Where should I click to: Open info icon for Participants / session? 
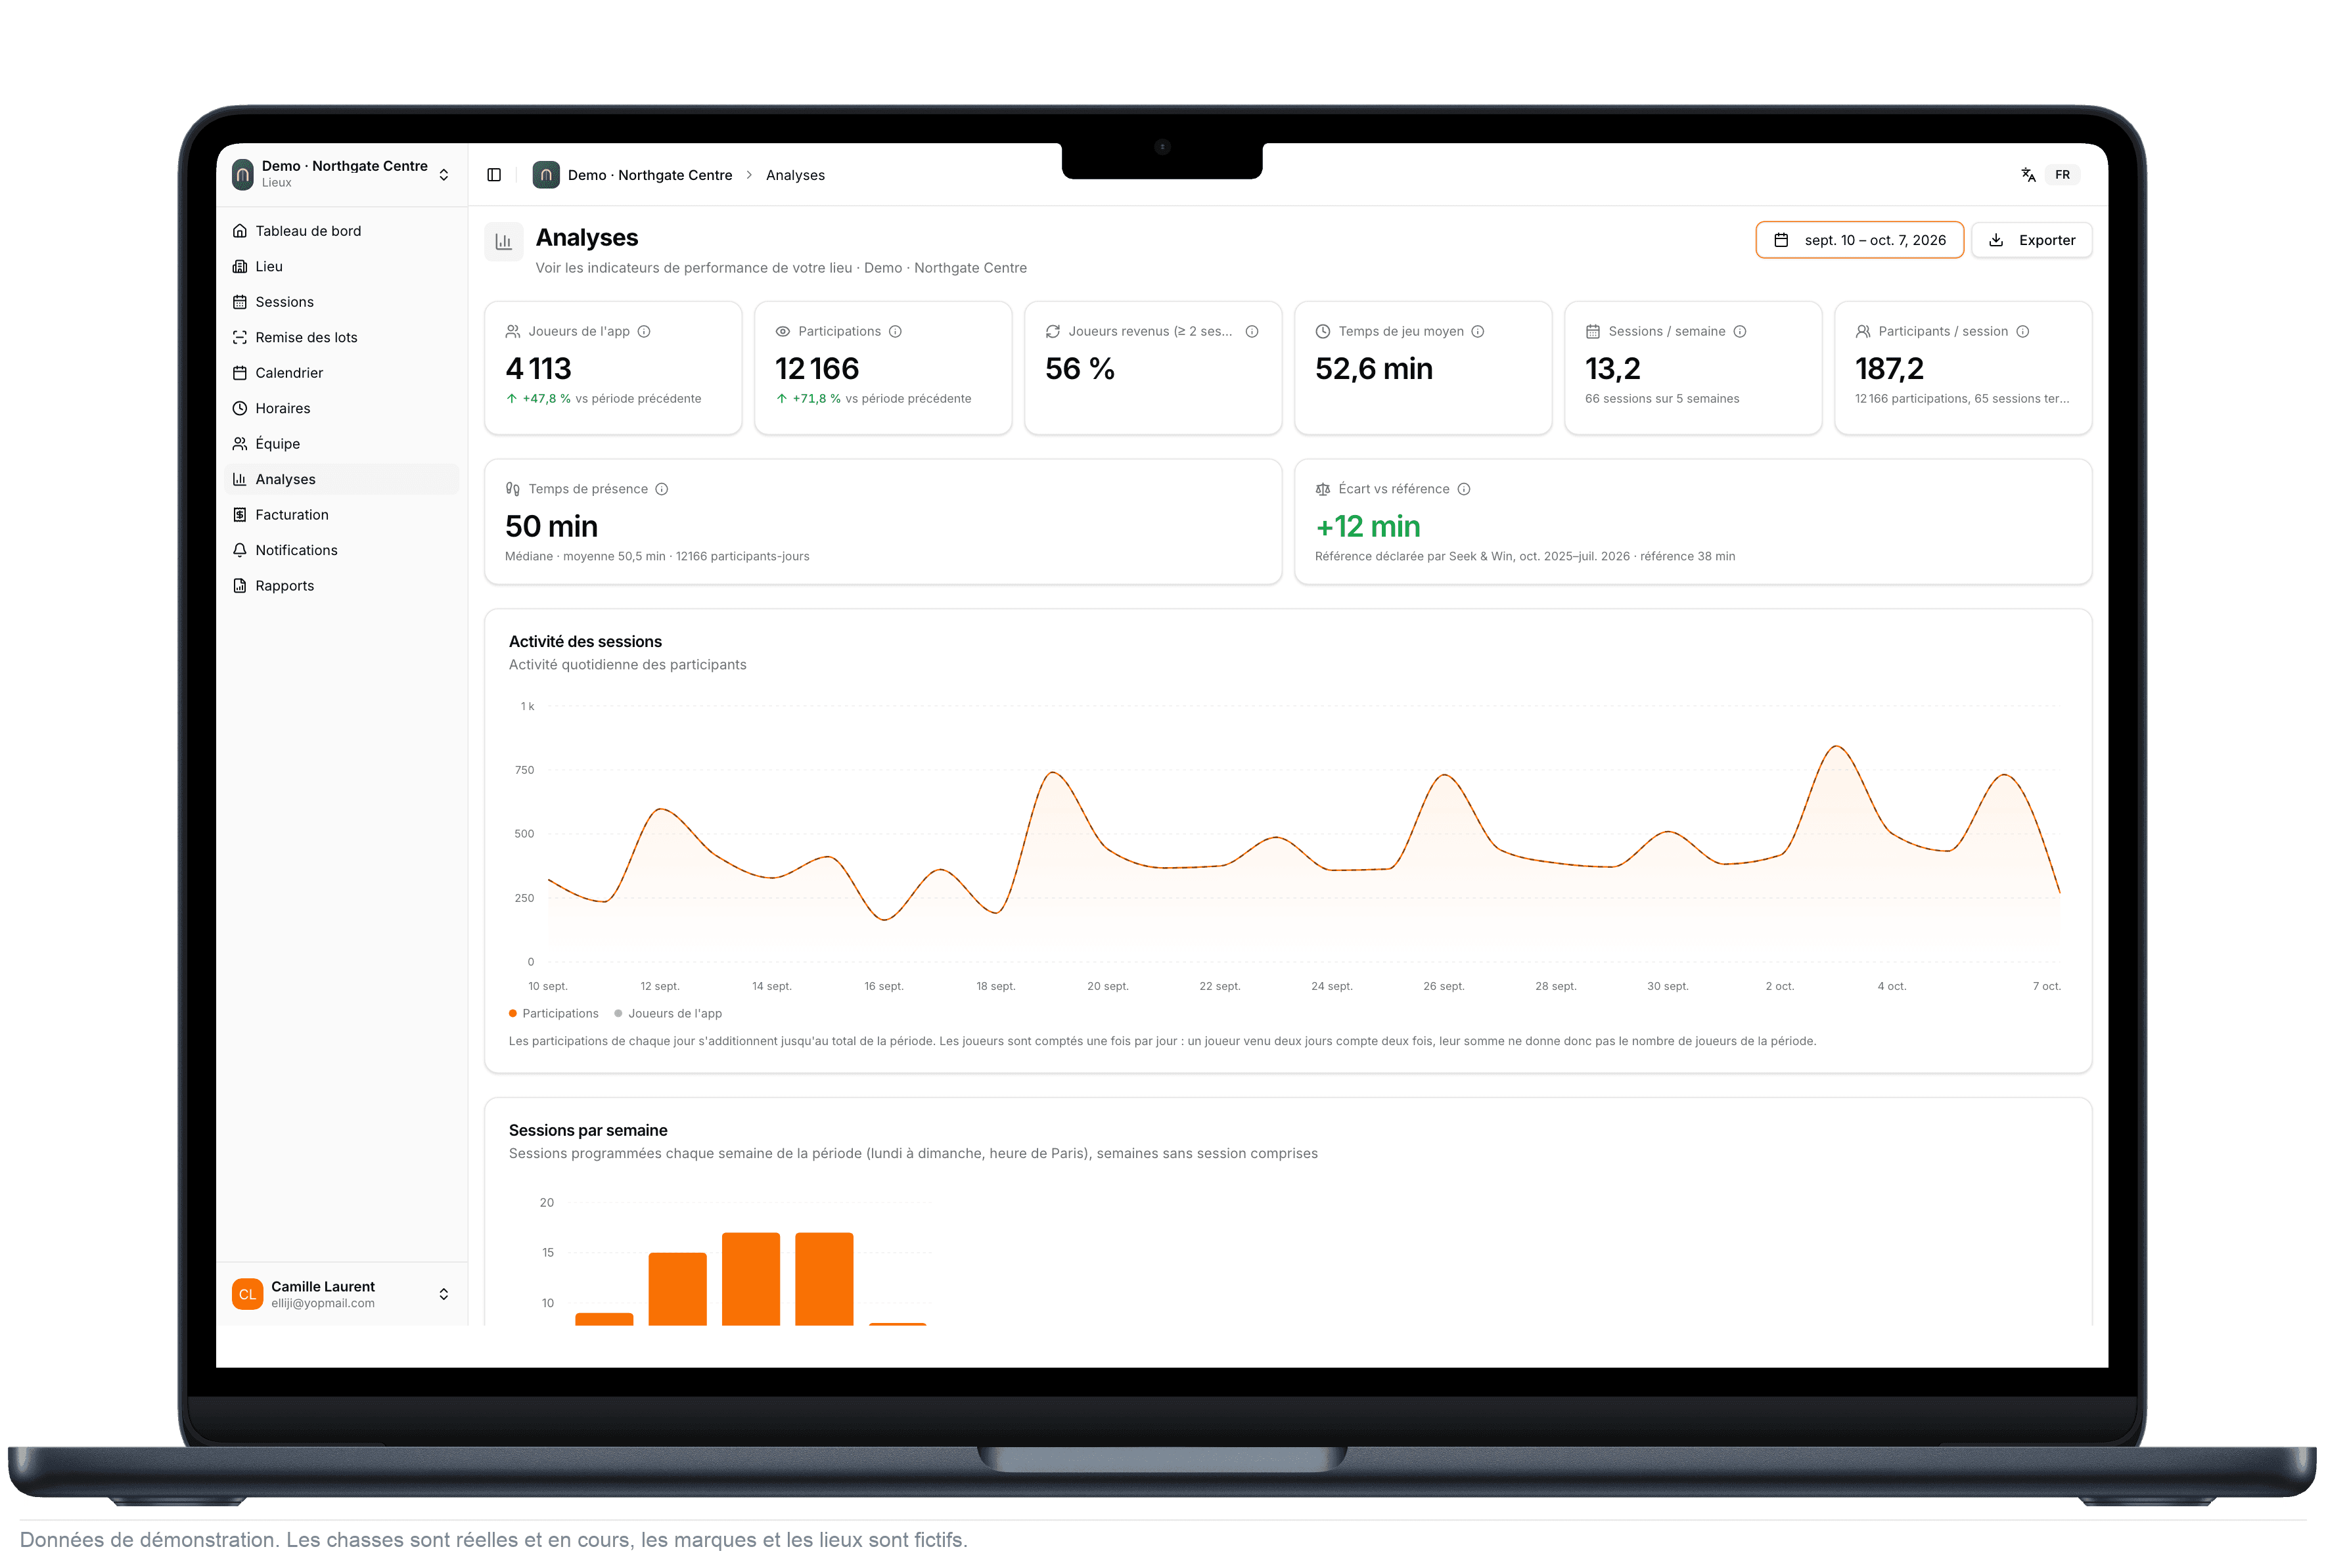[x=2022, y=332]
